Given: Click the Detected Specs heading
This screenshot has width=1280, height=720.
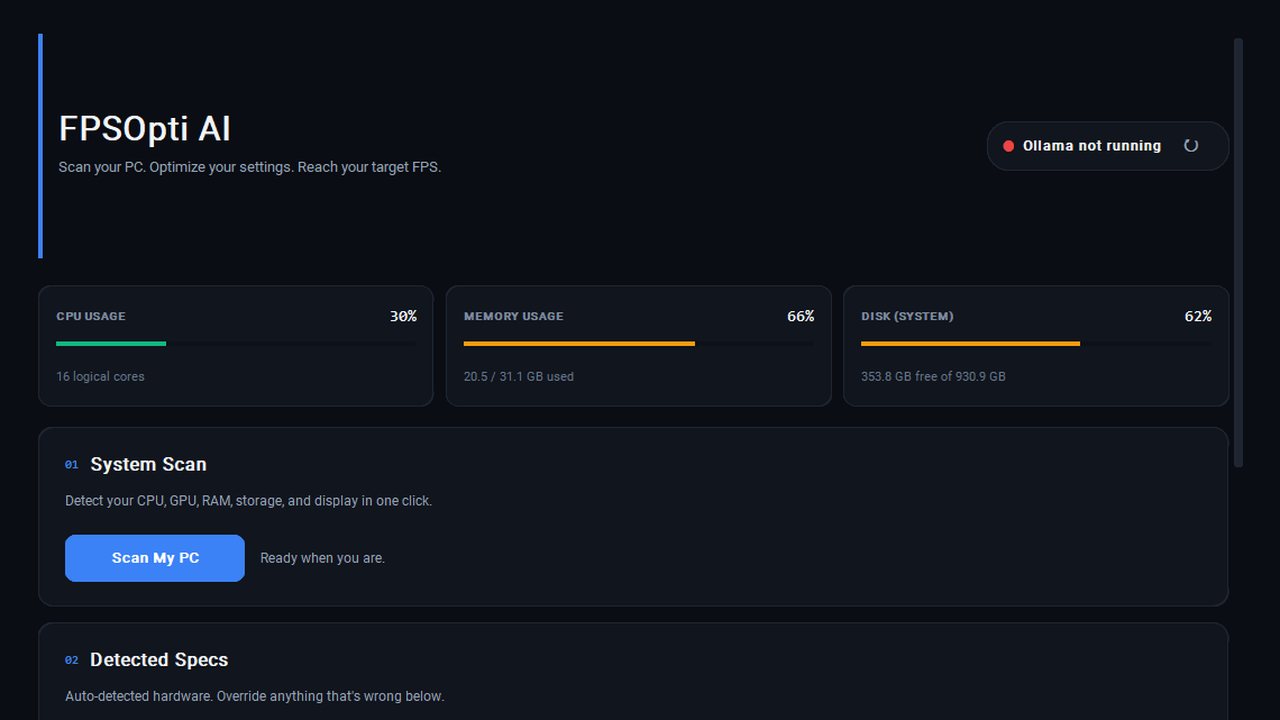Looking at the screenshot, I should tap(159, 660).
